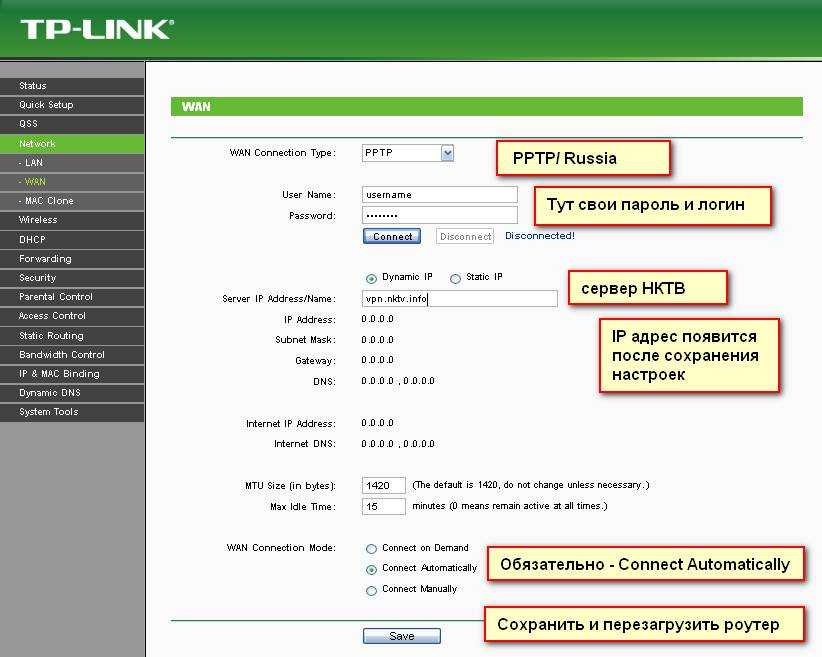This screenshot has height=657, width=822.
Task: Select the Network menu section
Action: point(72,144)
